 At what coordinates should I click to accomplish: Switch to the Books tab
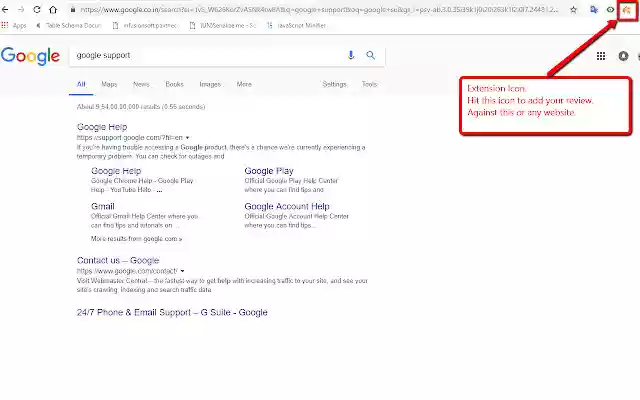[174, 84]
